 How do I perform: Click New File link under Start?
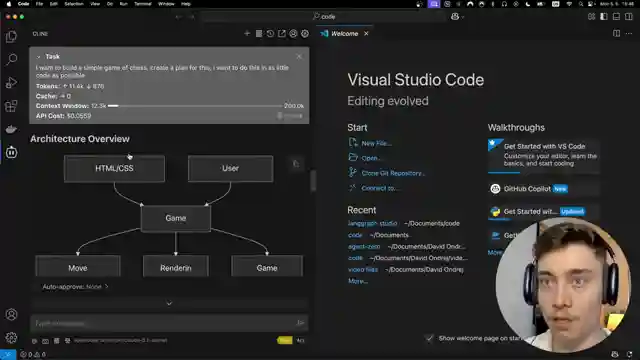pyautogui.click(x=376, y=143)
